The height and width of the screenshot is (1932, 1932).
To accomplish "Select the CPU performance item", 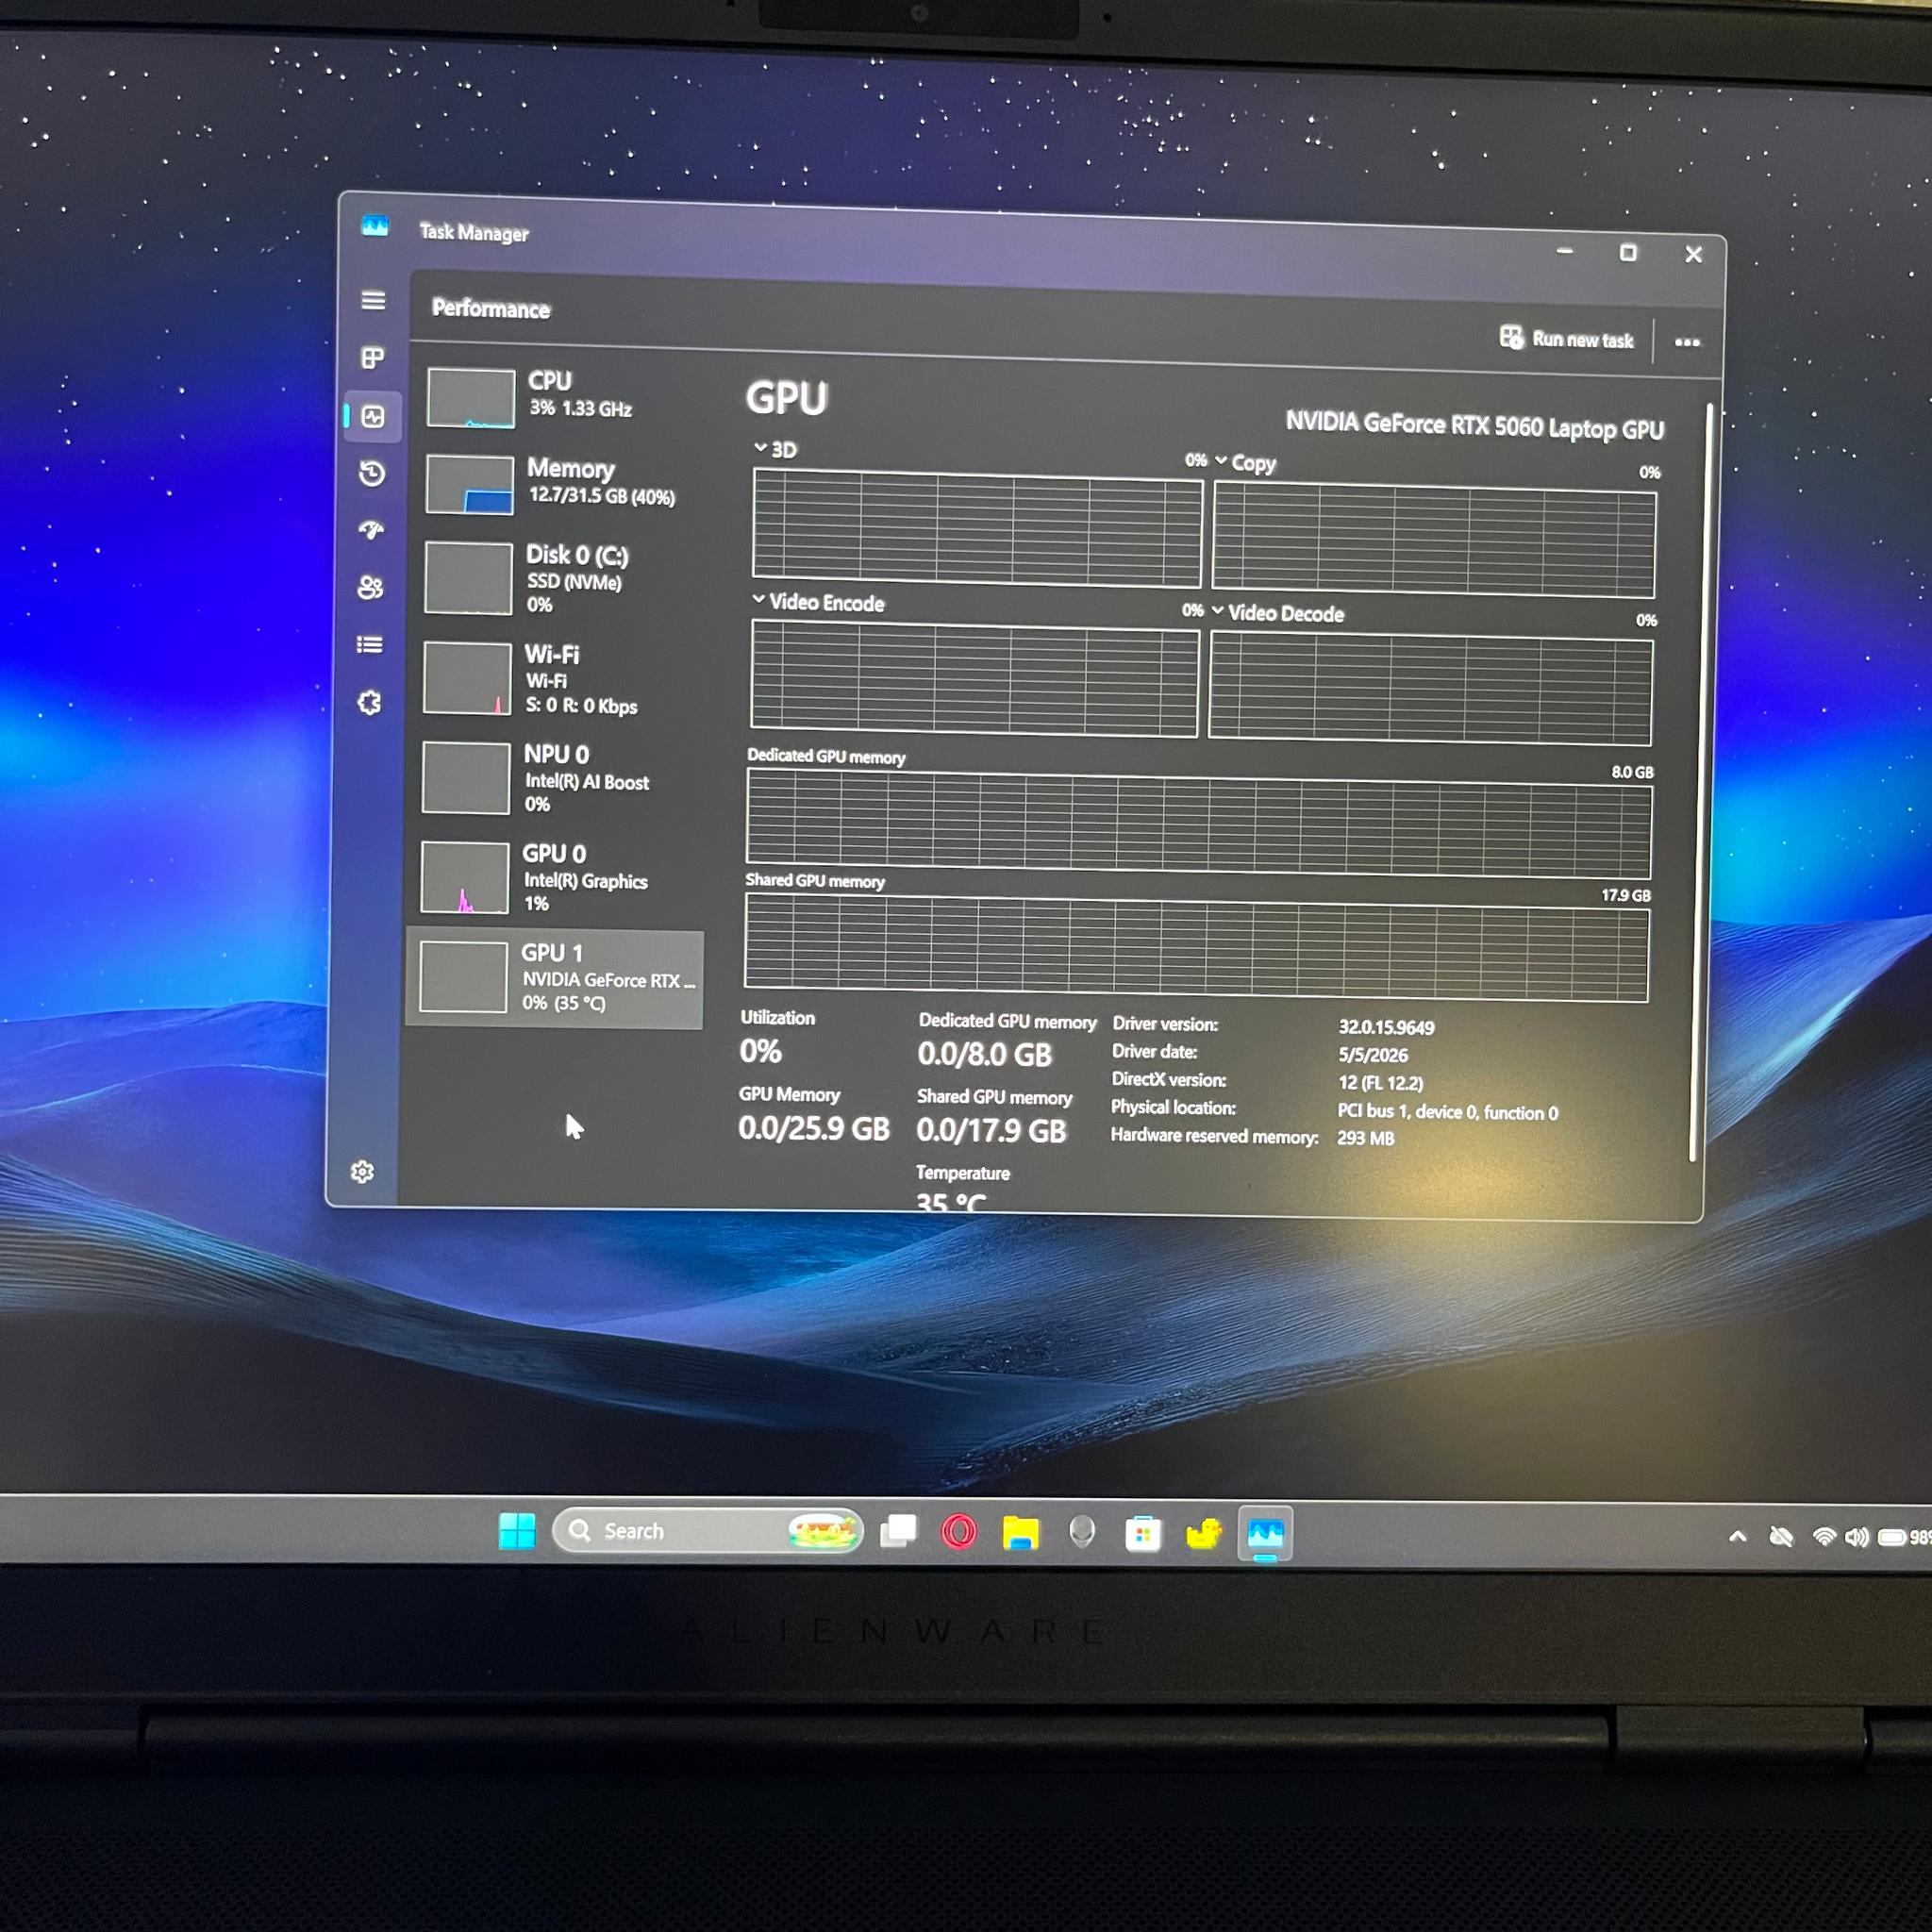I will (x=560, y=397).
